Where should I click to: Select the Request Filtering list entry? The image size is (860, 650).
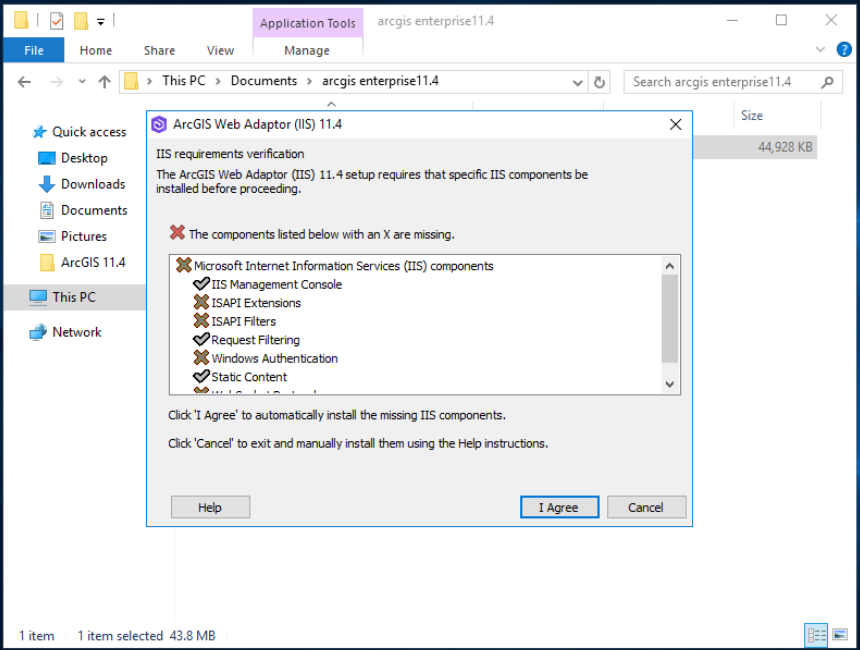[x=256, y=340]
